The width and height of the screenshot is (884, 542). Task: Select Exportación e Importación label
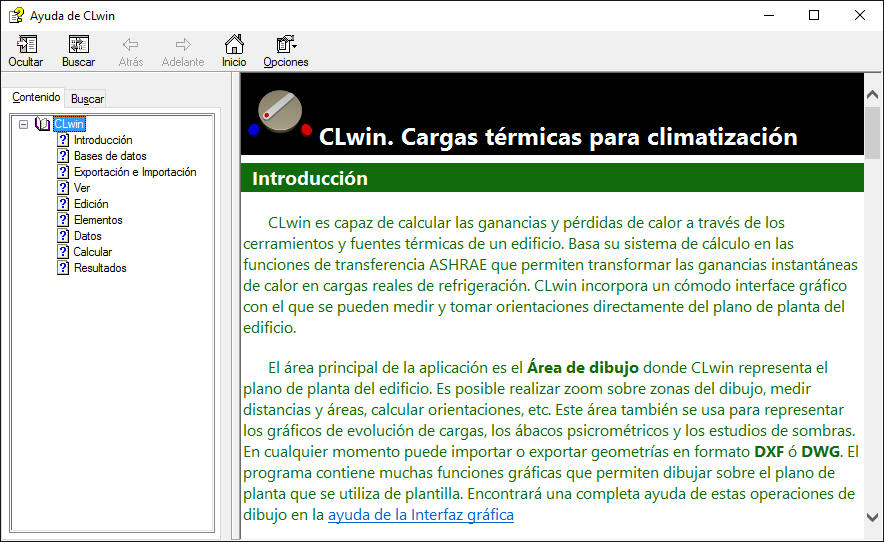tap(135, 172)
